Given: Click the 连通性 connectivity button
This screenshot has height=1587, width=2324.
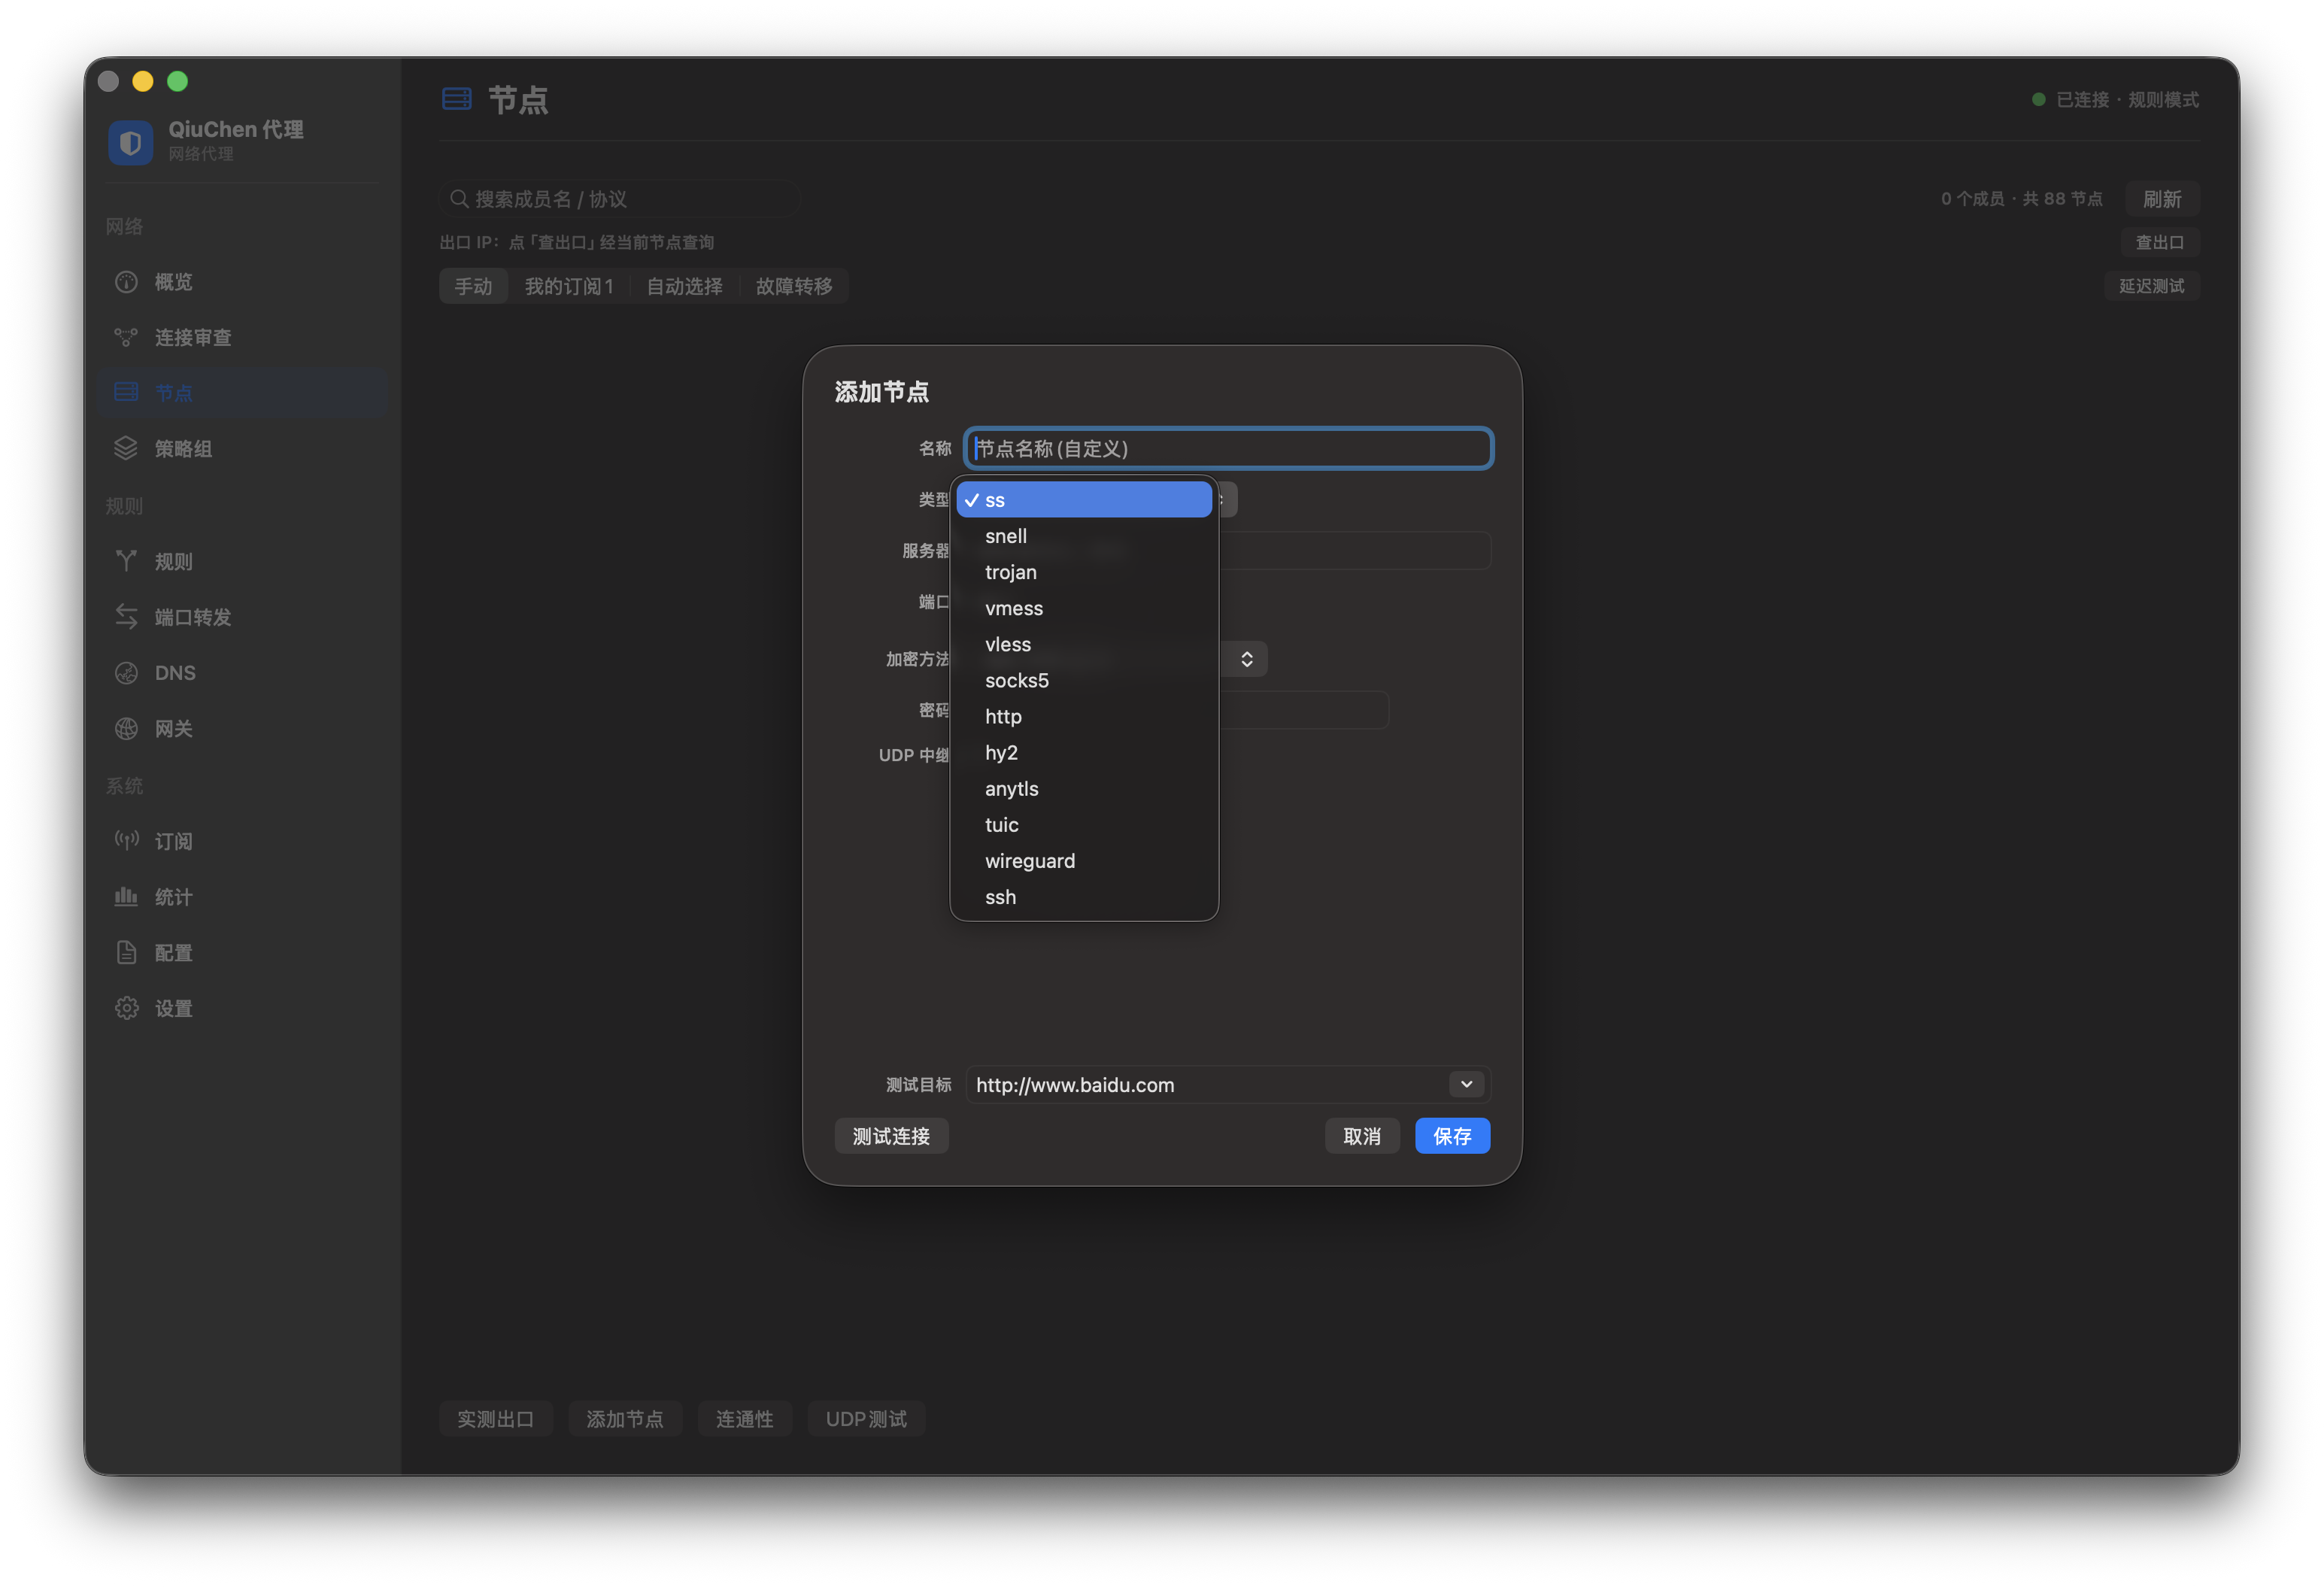Looking at the screenshot, I should pos(745,1419).
